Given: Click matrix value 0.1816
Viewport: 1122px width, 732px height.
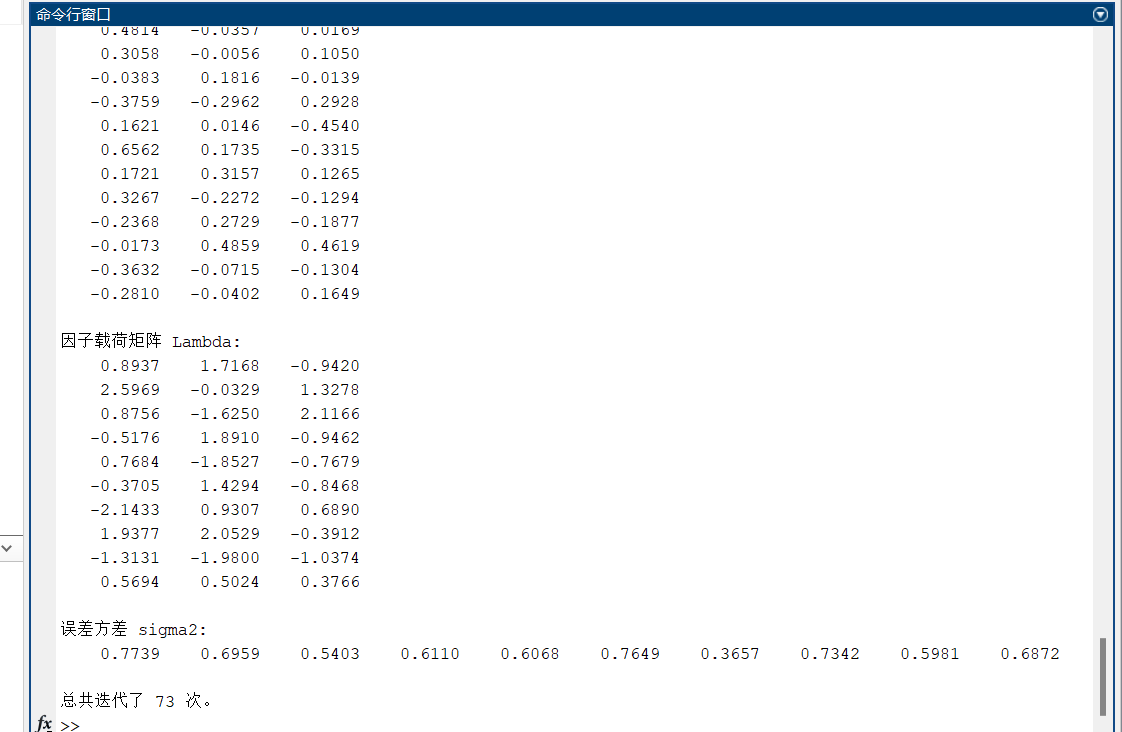Looking at the screenshot, I should click(230, 78).
